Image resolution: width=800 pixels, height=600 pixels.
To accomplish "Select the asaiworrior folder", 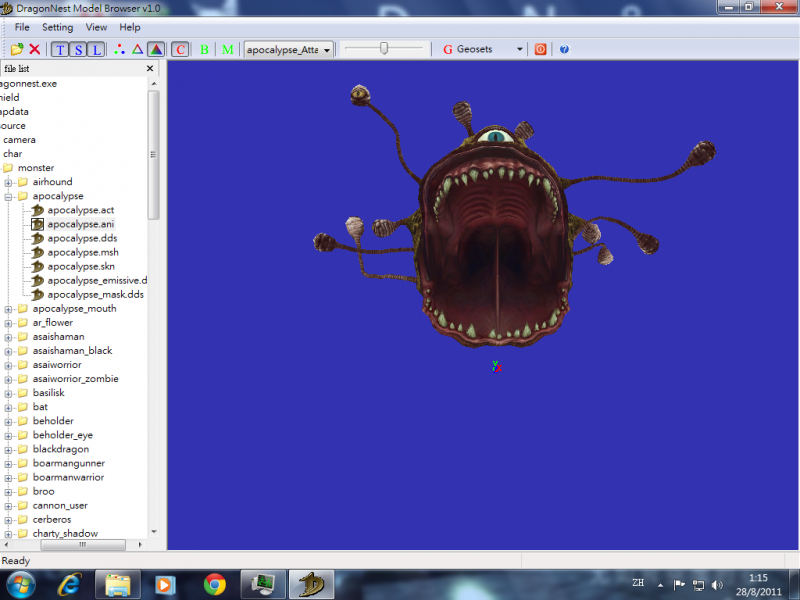I will point(57,365).
